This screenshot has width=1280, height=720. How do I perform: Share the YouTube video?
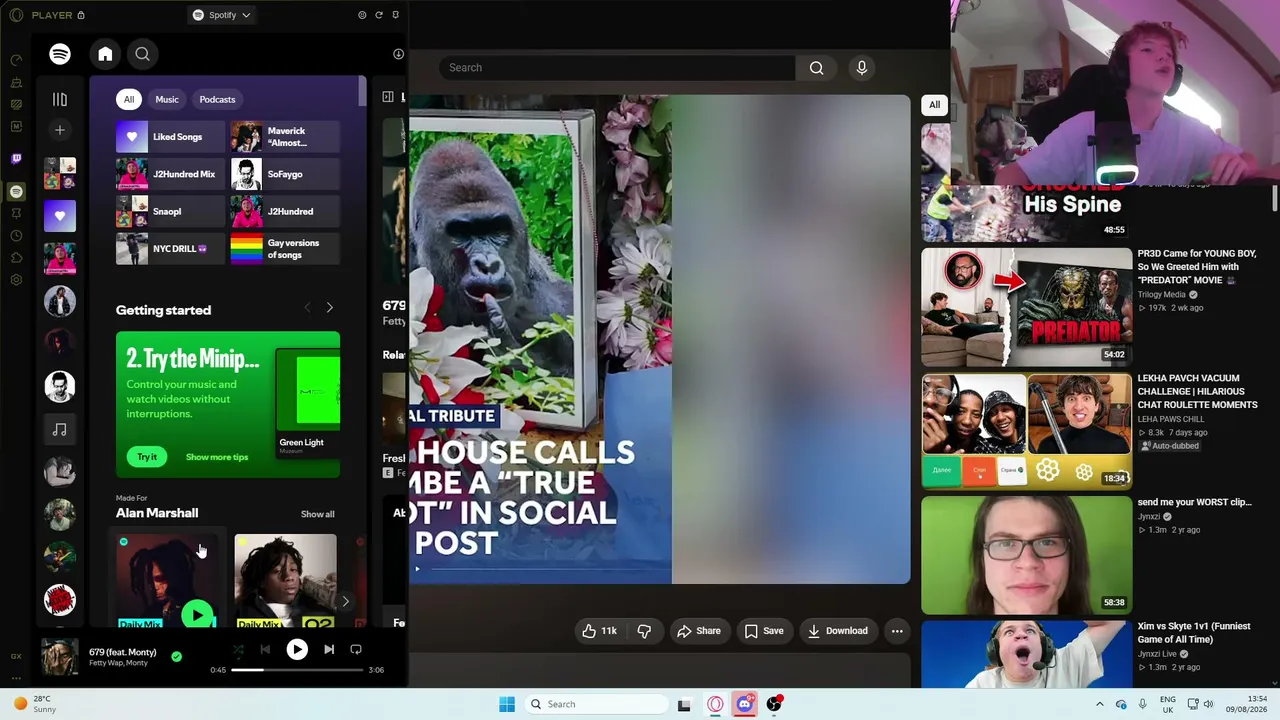(x=699, y=631)
